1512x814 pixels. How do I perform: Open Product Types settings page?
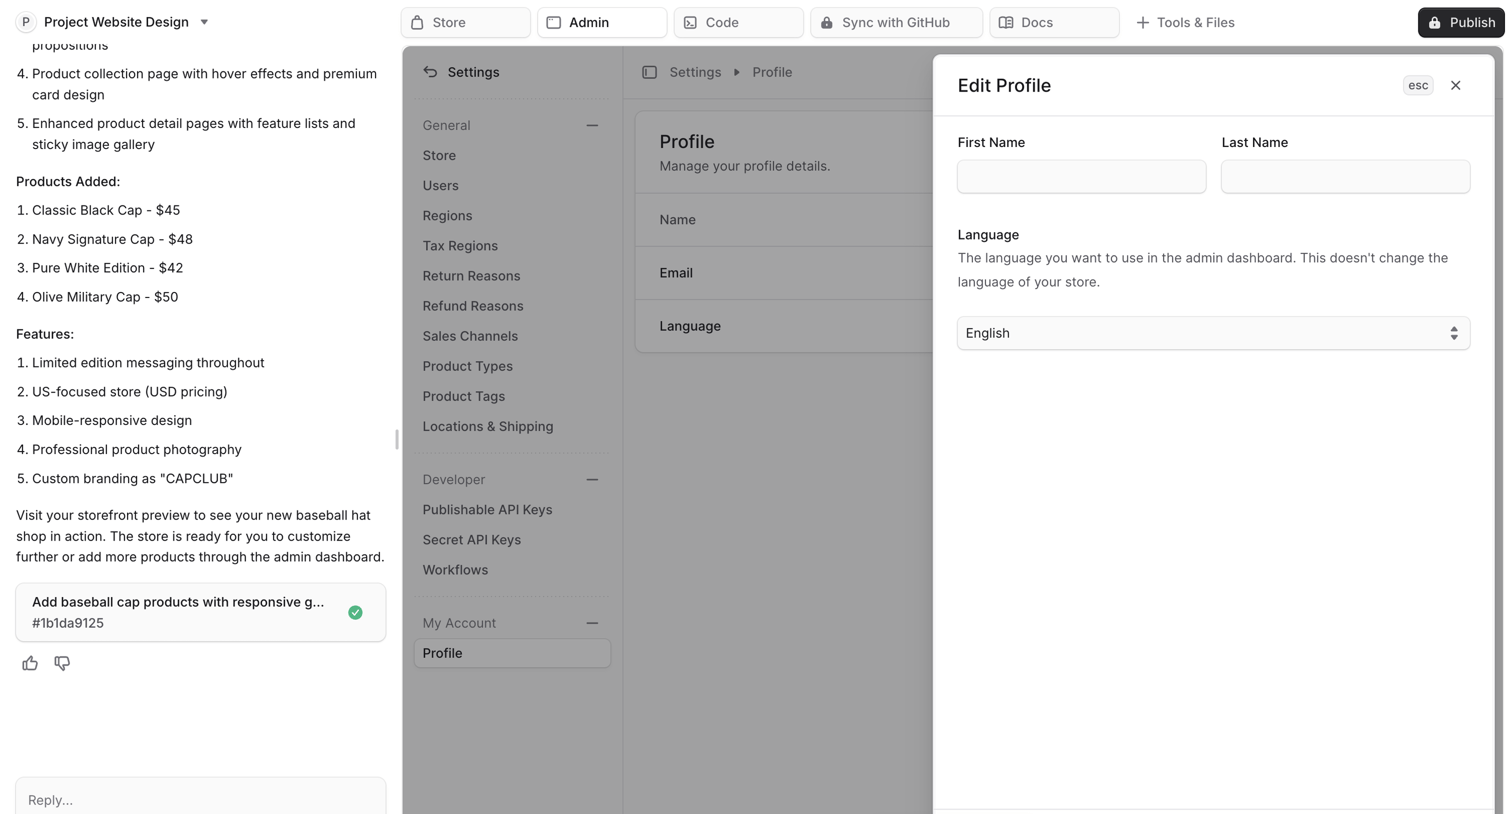467,366
